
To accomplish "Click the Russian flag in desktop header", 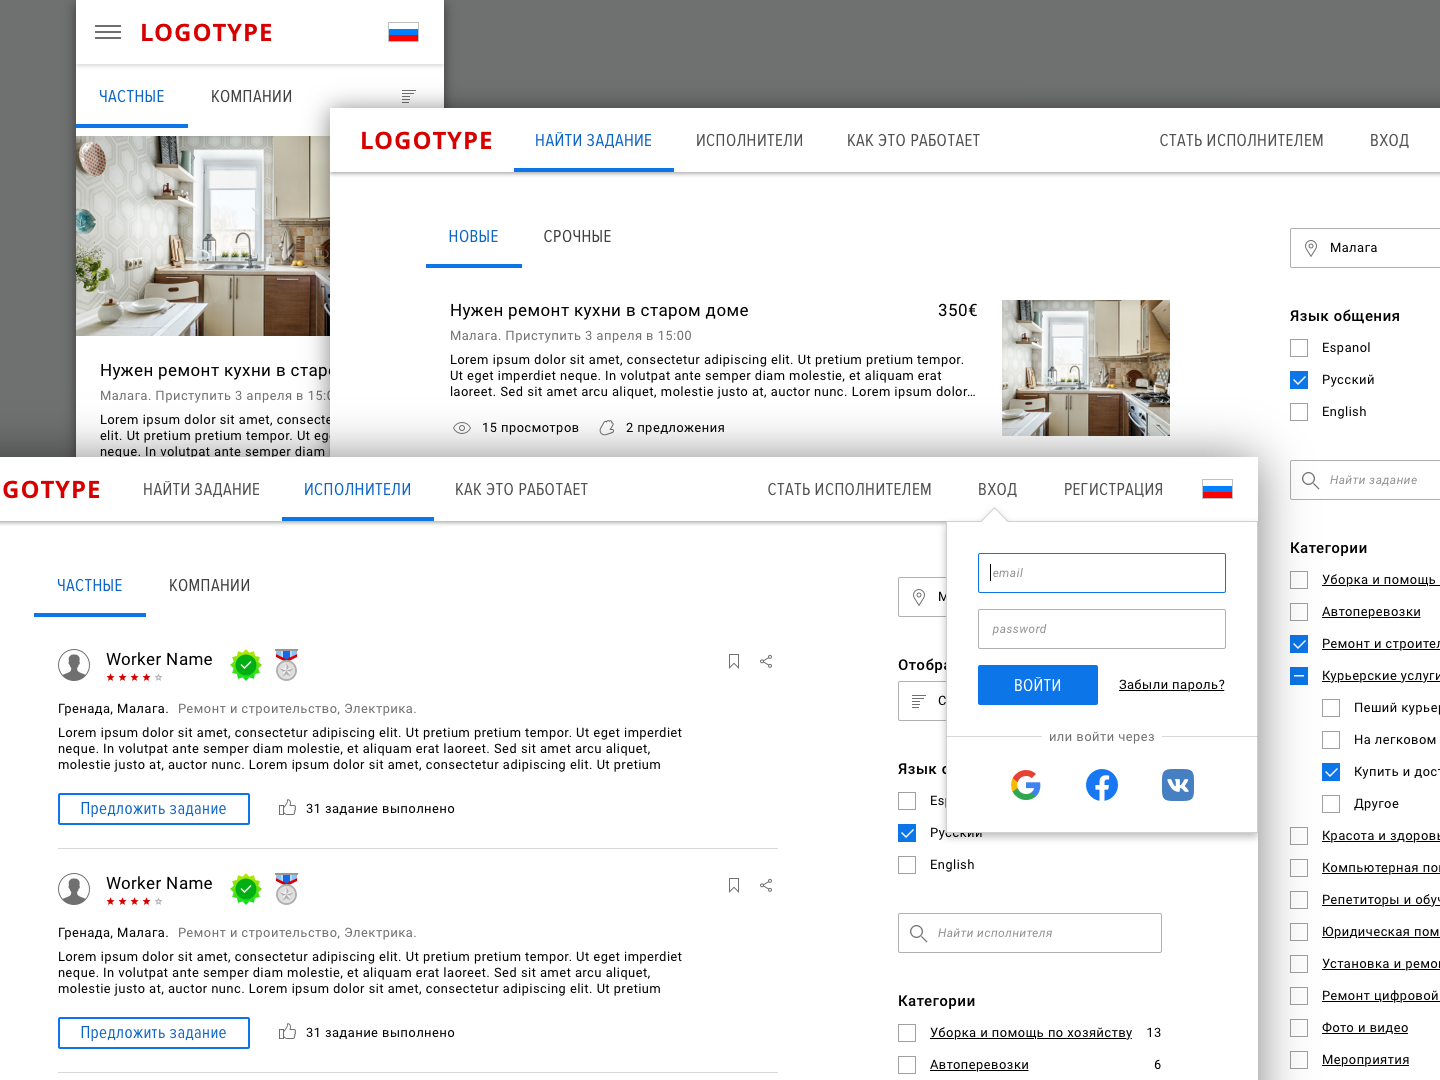I will tap(1217, 489).
